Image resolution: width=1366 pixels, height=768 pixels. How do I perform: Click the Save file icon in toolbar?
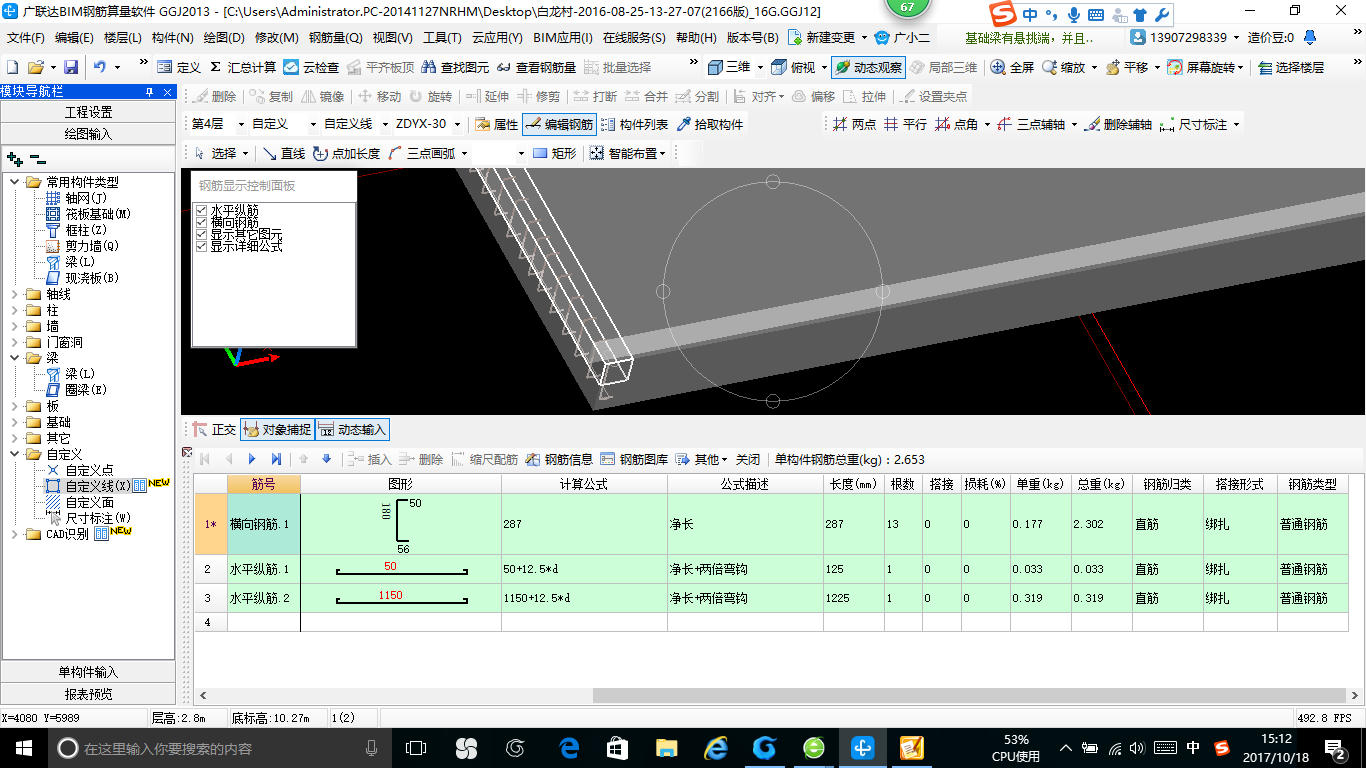click(71, 67)
